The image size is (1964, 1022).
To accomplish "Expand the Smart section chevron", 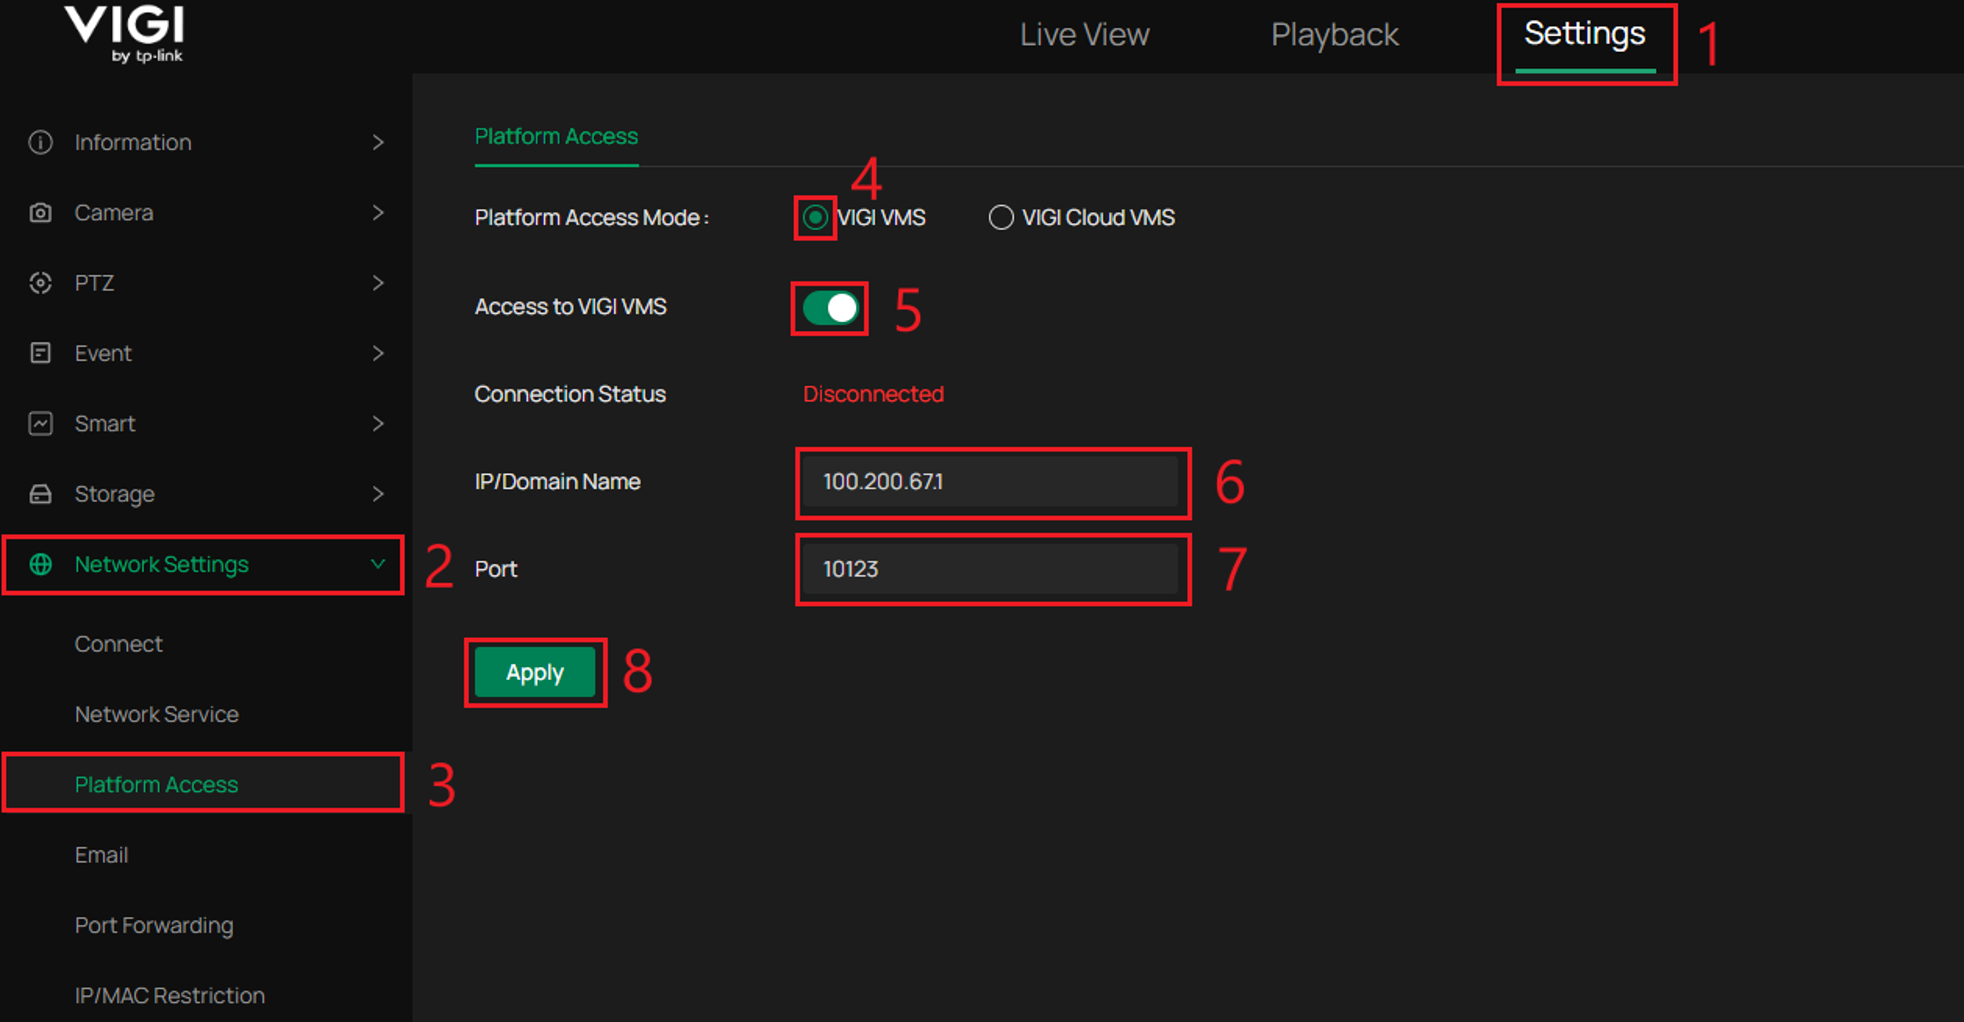I will coord(378,423).
